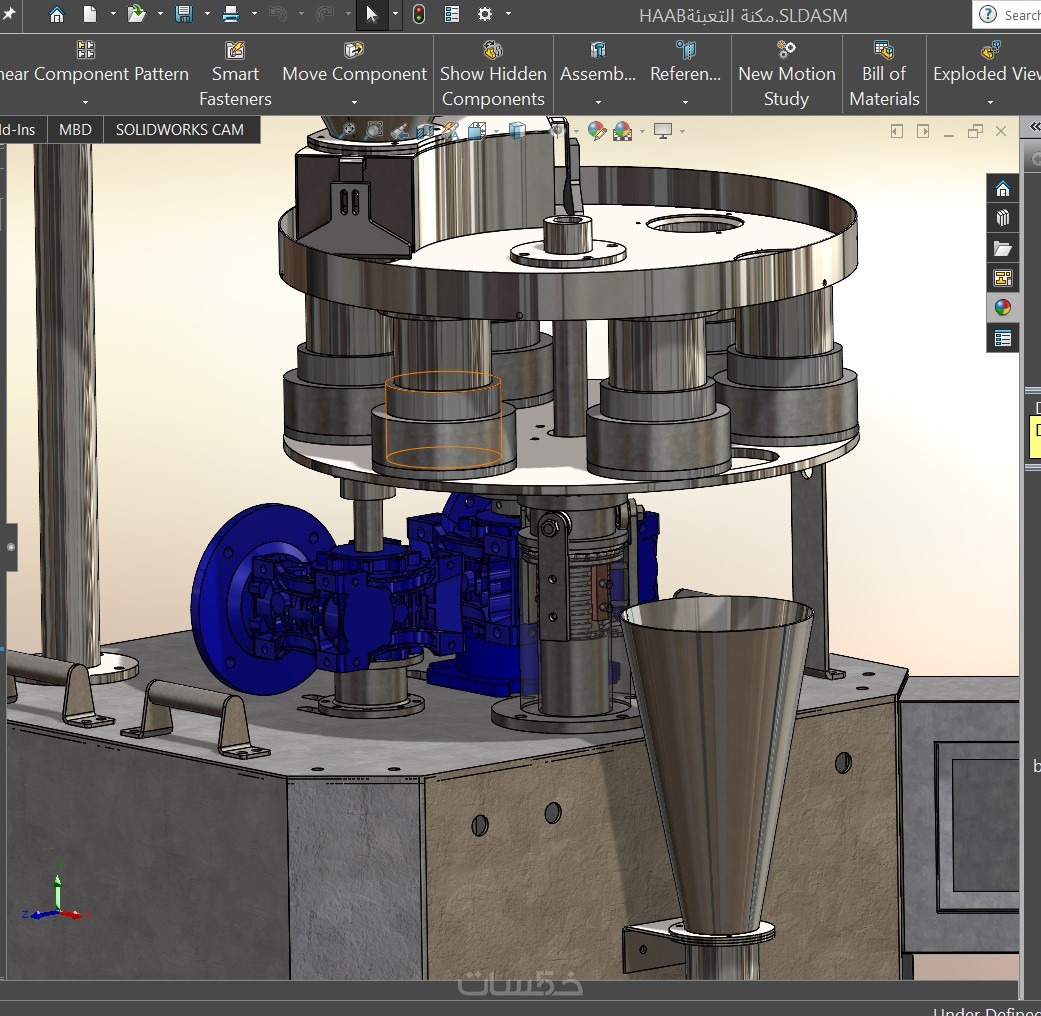Screen dimensions: 1041x1016
Task: Click the Rebuild traffic light icon
Action: pyautogui.click(x=418, y=14)
